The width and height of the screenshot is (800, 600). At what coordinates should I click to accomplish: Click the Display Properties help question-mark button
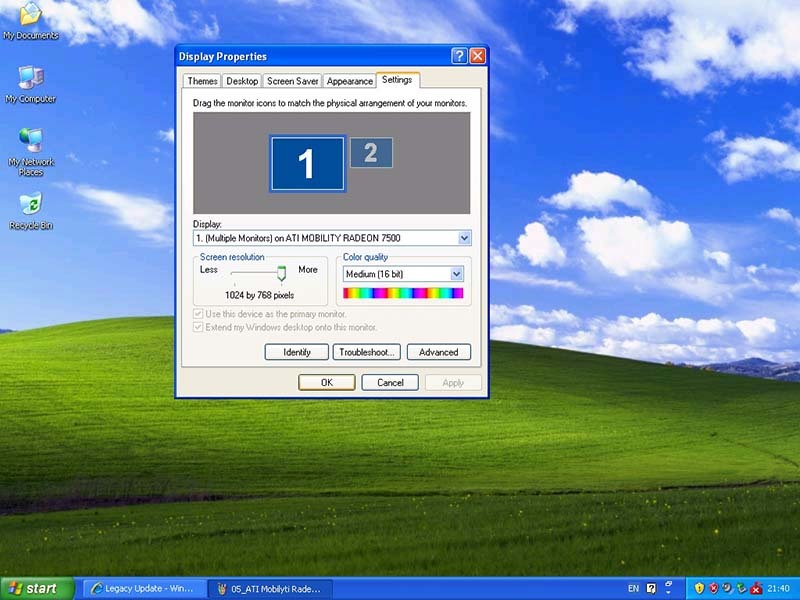click(x=459, y=56)
